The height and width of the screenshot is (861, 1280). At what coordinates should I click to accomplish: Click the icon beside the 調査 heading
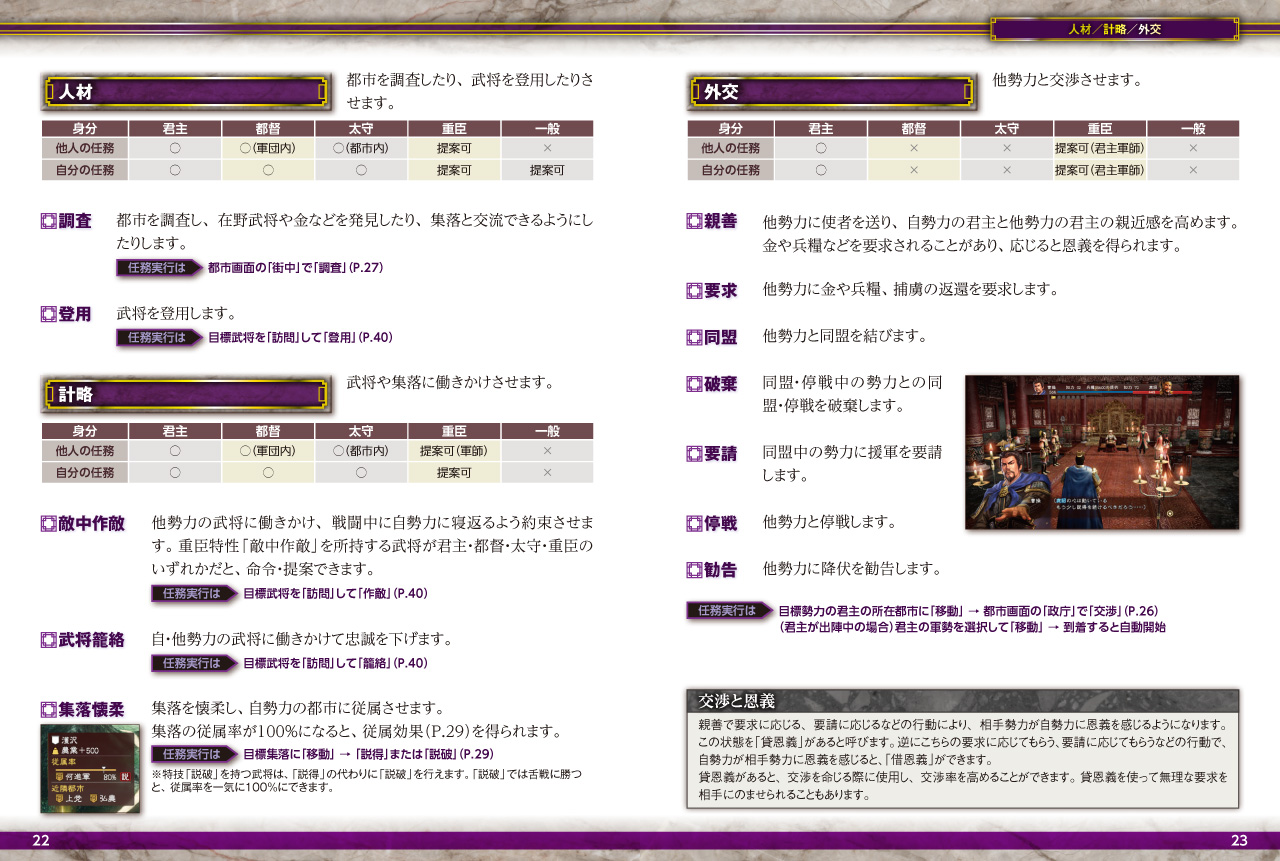[48, 221]
